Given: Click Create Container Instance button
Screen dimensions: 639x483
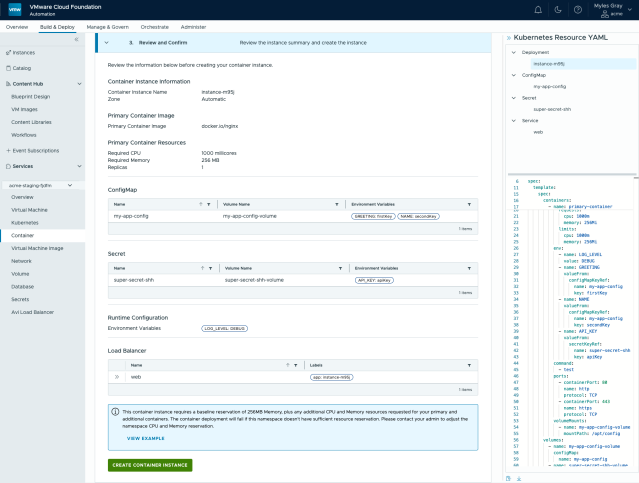Looking at the screenshot, I should pyautogui.click(x=150, y=465).
